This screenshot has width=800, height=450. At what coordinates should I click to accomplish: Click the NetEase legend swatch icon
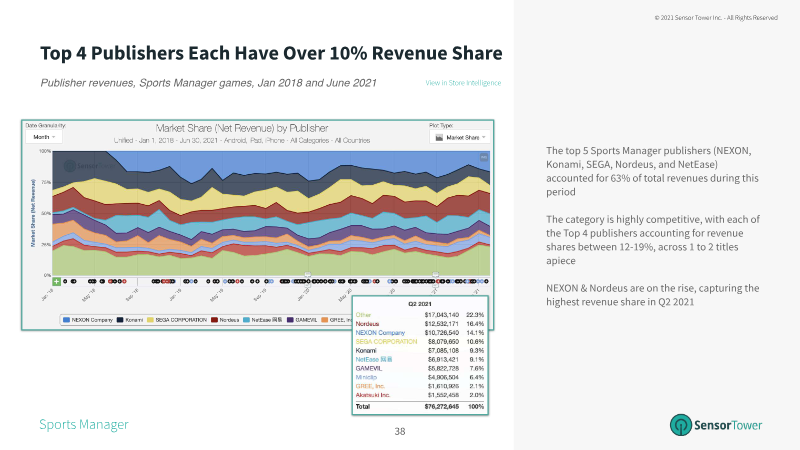pos(246,320)
